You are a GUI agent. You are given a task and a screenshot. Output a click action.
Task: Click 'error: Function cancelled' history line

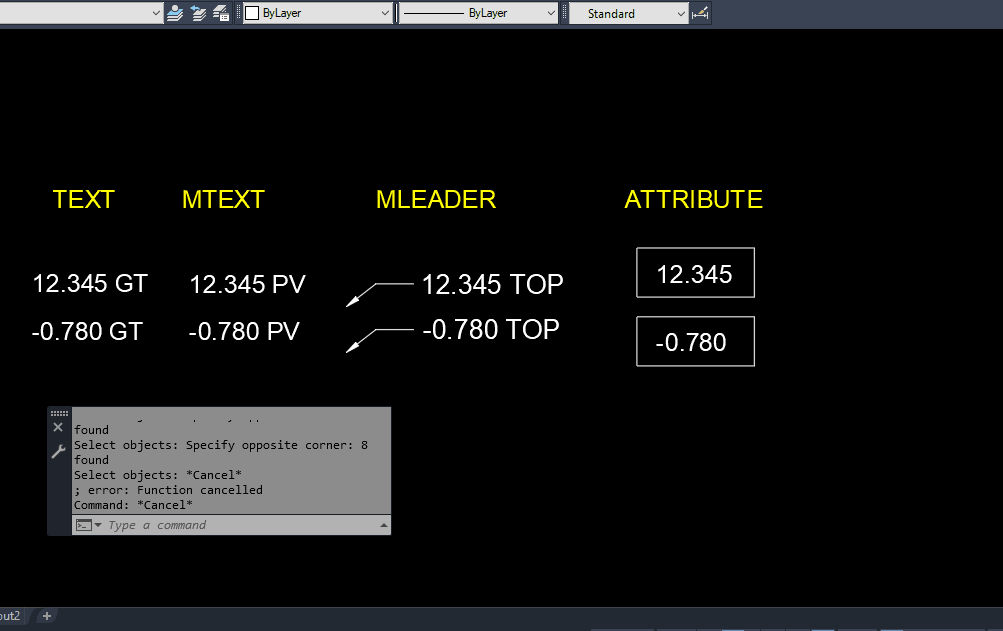(x=168, y=490)
